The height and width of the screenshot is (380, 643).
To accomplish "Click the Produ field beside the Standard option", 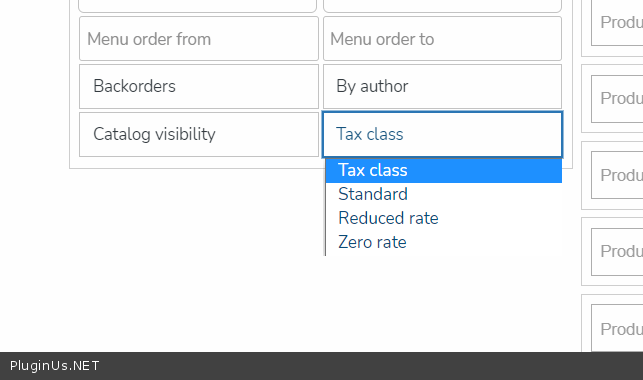I will coord(617,175).
